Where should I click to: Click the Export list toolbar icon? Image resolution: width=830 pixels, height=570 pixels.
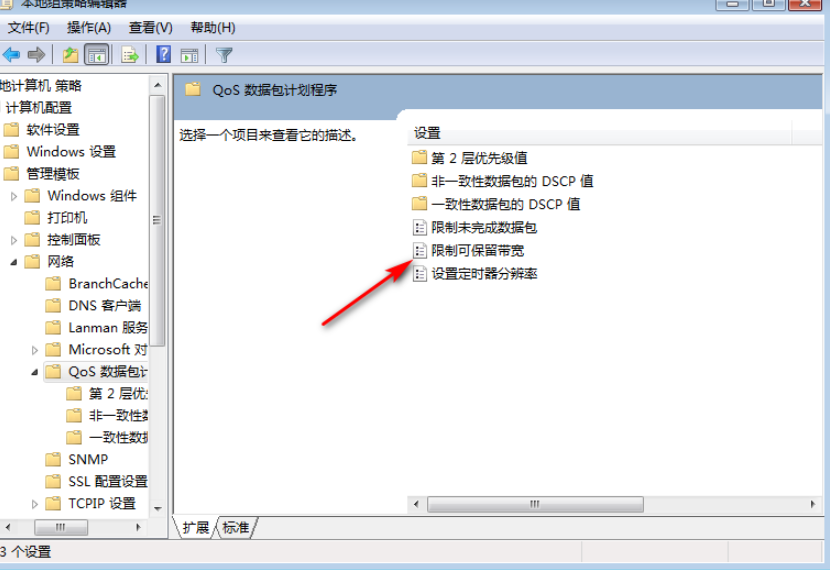(x=130, y=55)
